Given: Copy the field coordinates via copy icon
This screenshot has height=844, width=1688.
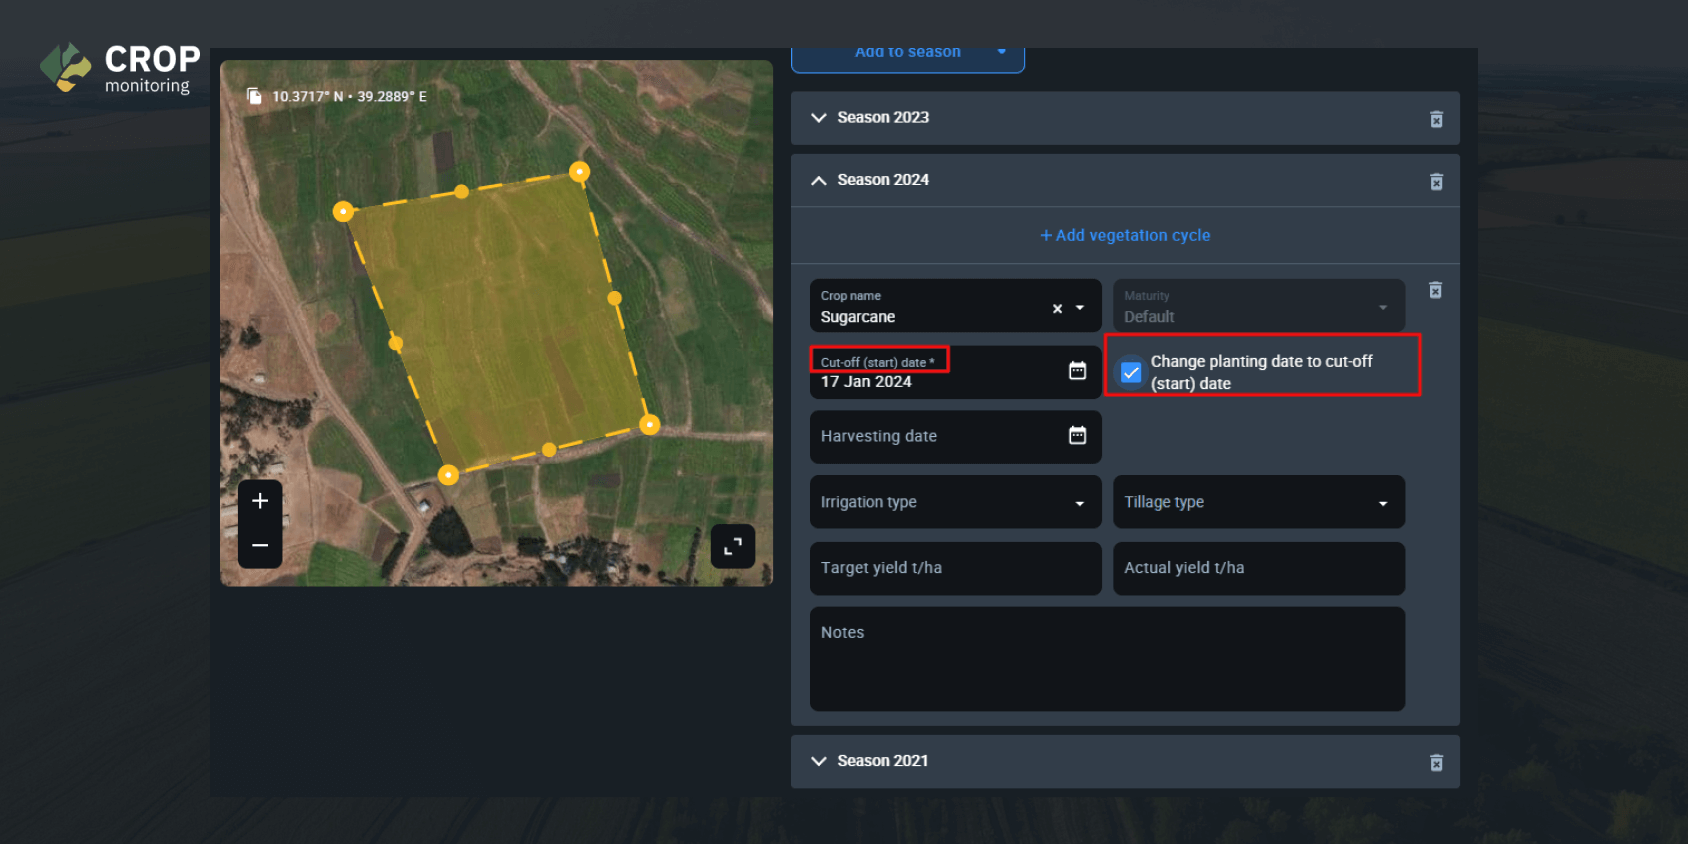Looking at the screenshot, I should tap(254, 96).
